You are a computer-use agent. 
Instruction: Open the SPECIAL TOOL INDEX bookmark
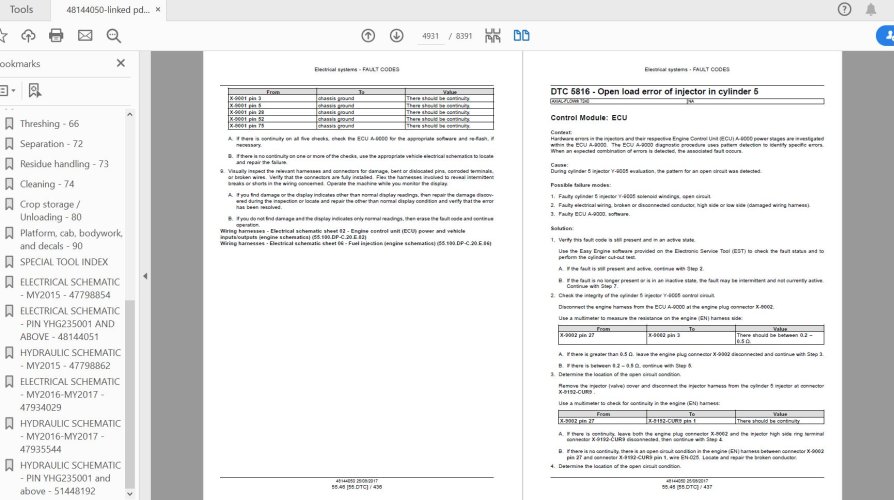click(64, 262)
